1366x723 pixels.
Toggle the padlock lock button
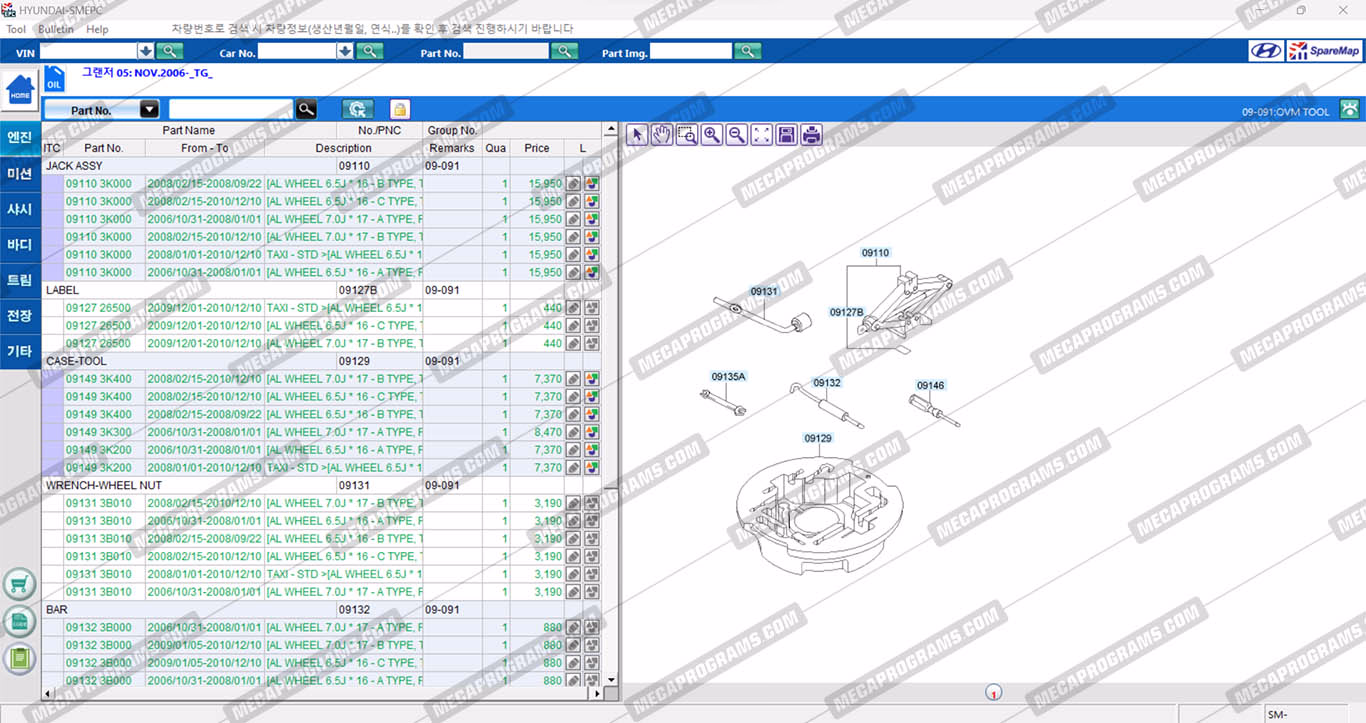tap(399, 110)
